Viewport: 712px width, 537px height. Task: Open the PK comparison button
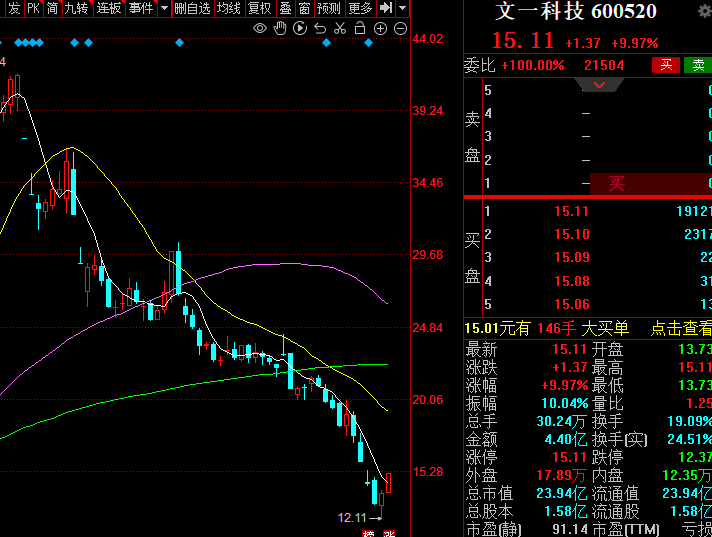[34, 8]
